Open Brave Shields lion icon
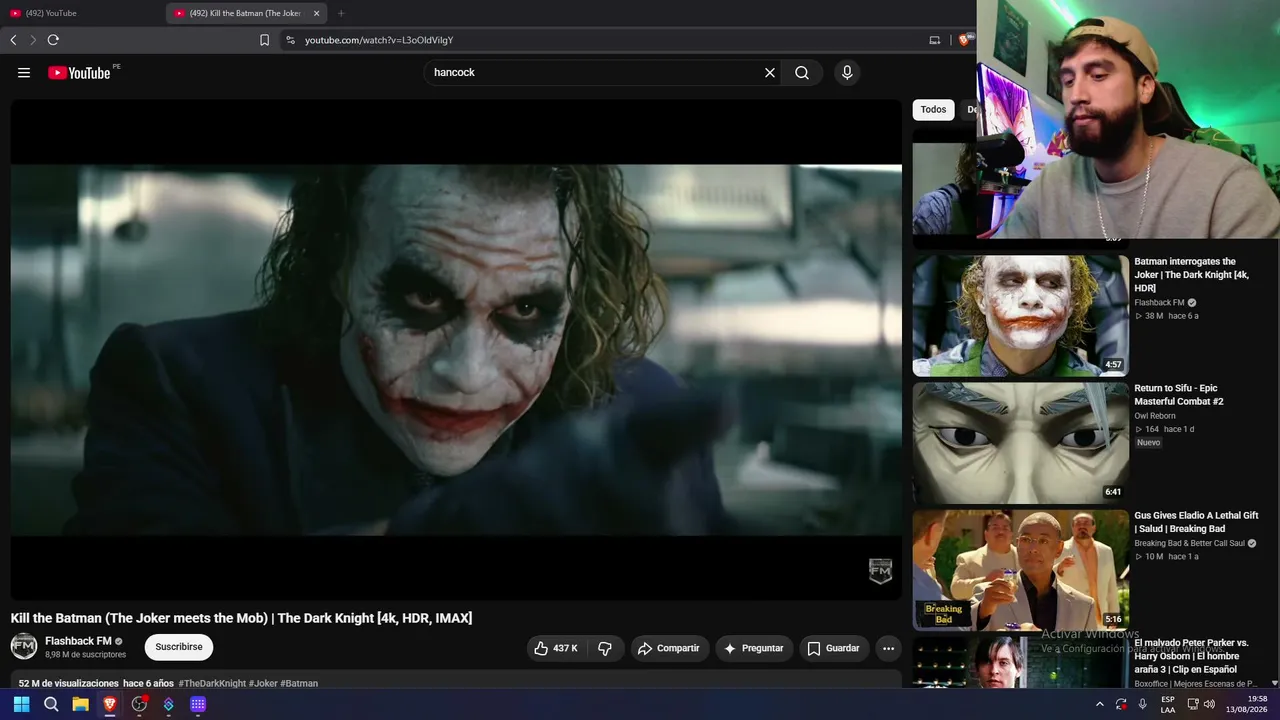The height and width of the screenshot is (720, 1280). (964, 40)
